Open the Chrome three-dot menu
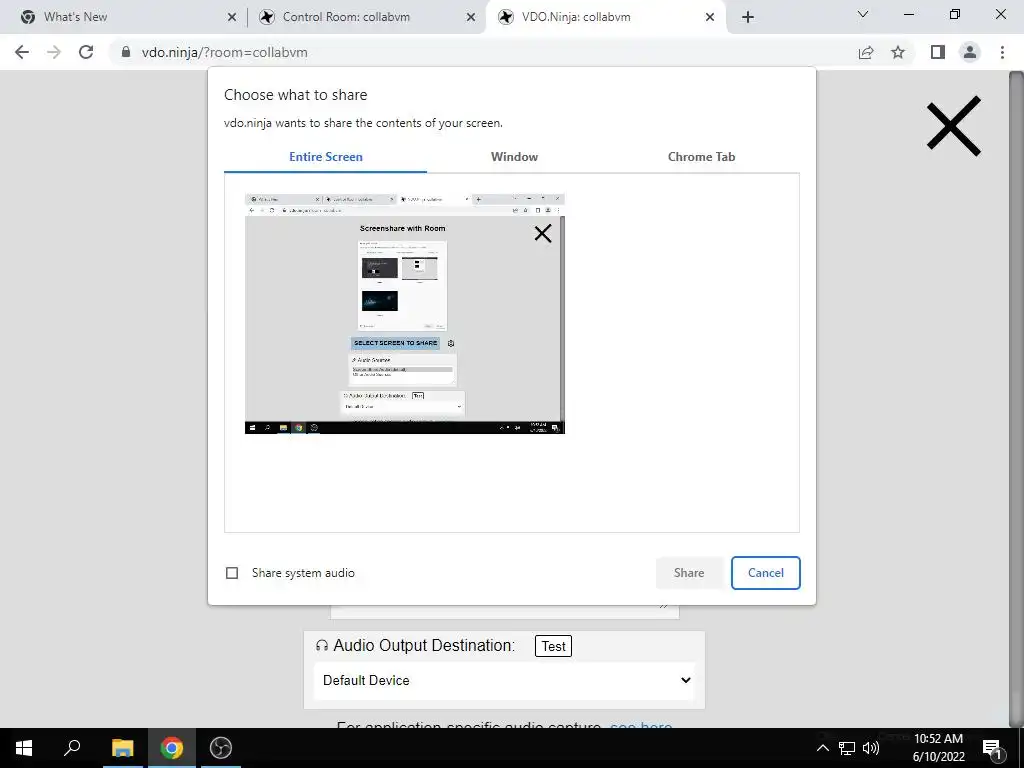Screen dimensions: 1024x768 coord(1002,52)
